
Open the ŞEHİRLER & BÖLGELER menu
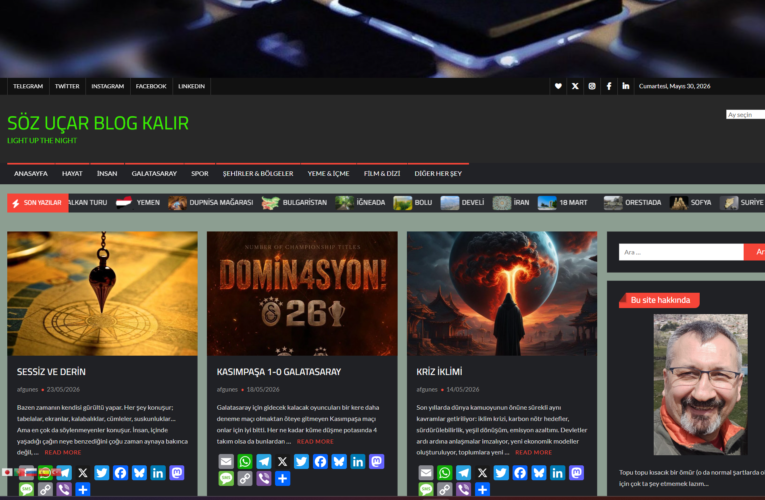258,174
